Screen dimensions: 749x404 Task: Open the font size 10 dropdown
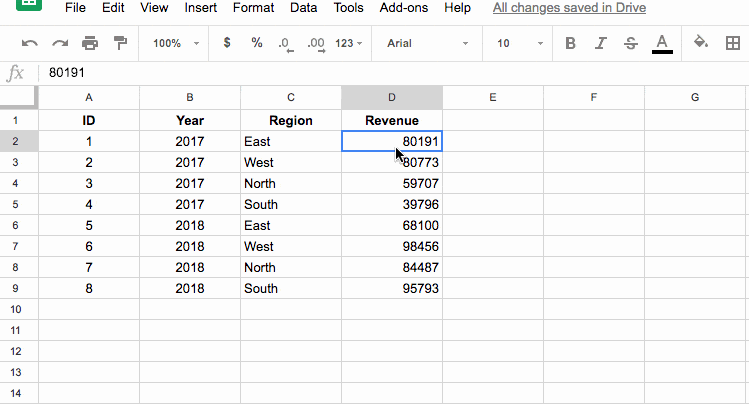pos(520,43)
